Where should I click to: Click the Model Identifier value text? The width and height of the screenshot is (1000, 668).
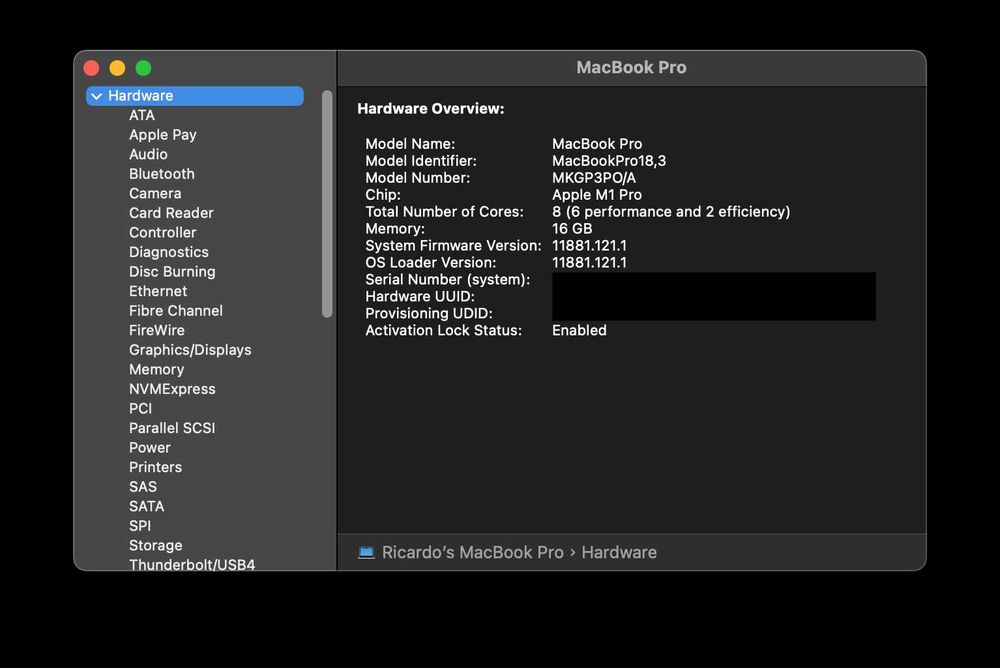point(609,161)
